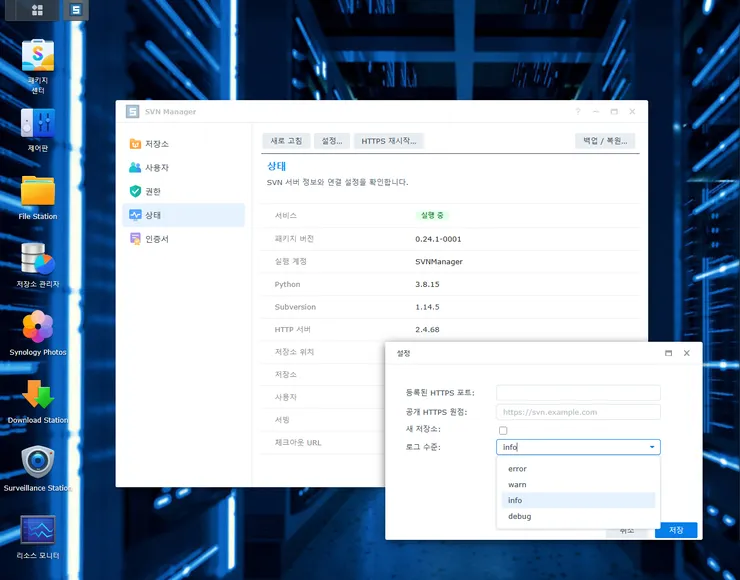This screenshot has width=740, height=580.
Task: Click the checkout URL (체크아웃 URL) row label
Action: (x=298, y=443)
